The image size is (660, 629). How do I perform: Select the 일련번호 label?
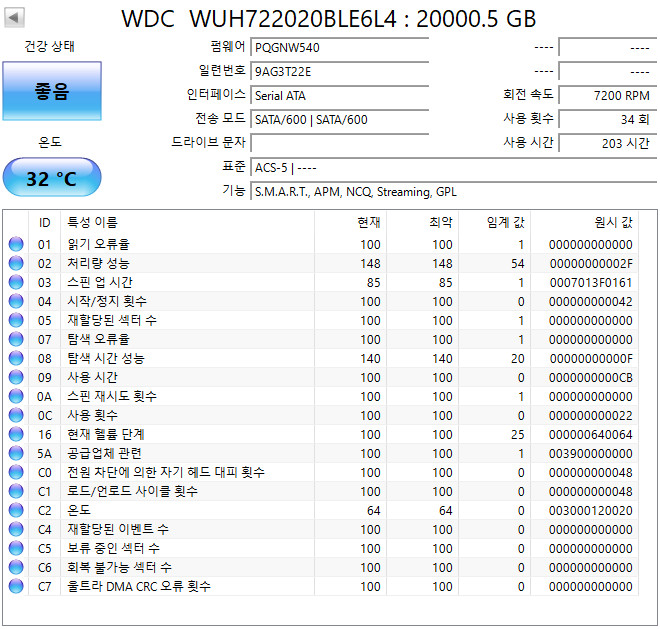tap(222, 70)
